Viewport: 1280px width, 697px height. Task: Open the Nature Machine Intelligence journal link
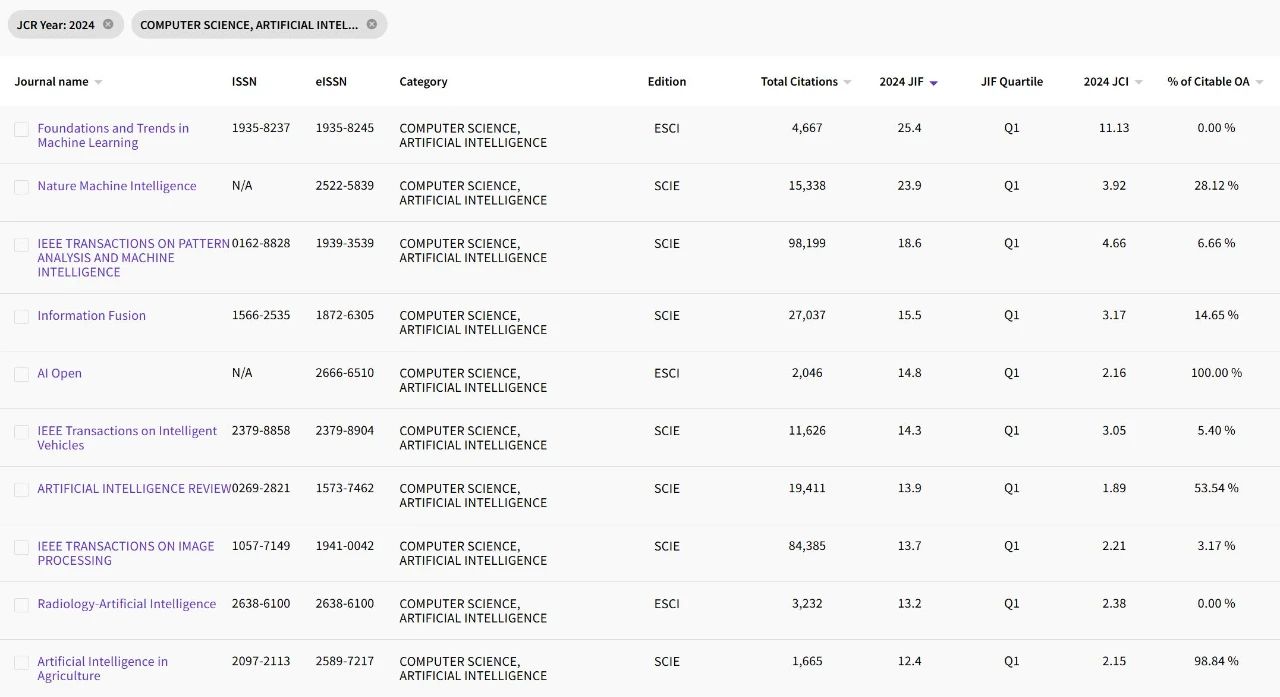(117, 186)
